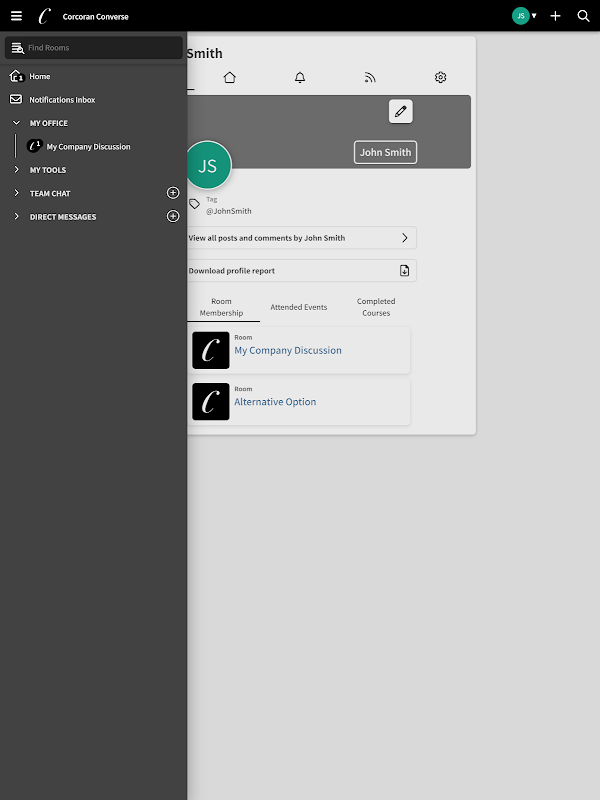This screenshot has height=800, width=600.
Task: Switch to the RSS feed tab
Action: click(370, 77)
